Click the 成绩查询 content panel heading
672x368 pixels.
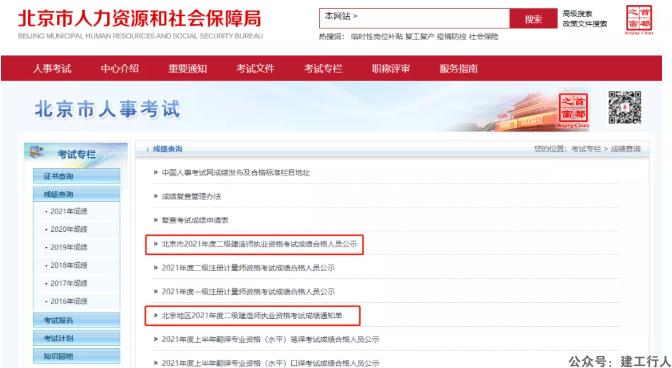point(167,149)
